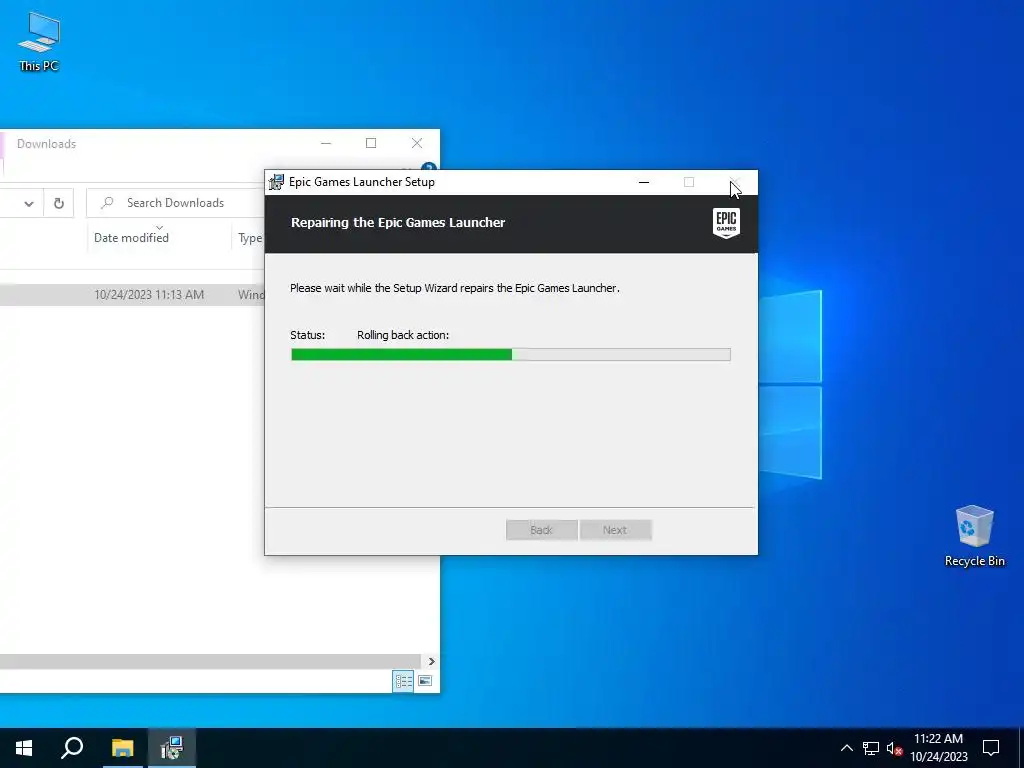Open the Recycle Bin desktop icon
This screenshot has height=768, width=1024.
coord(974,536)
